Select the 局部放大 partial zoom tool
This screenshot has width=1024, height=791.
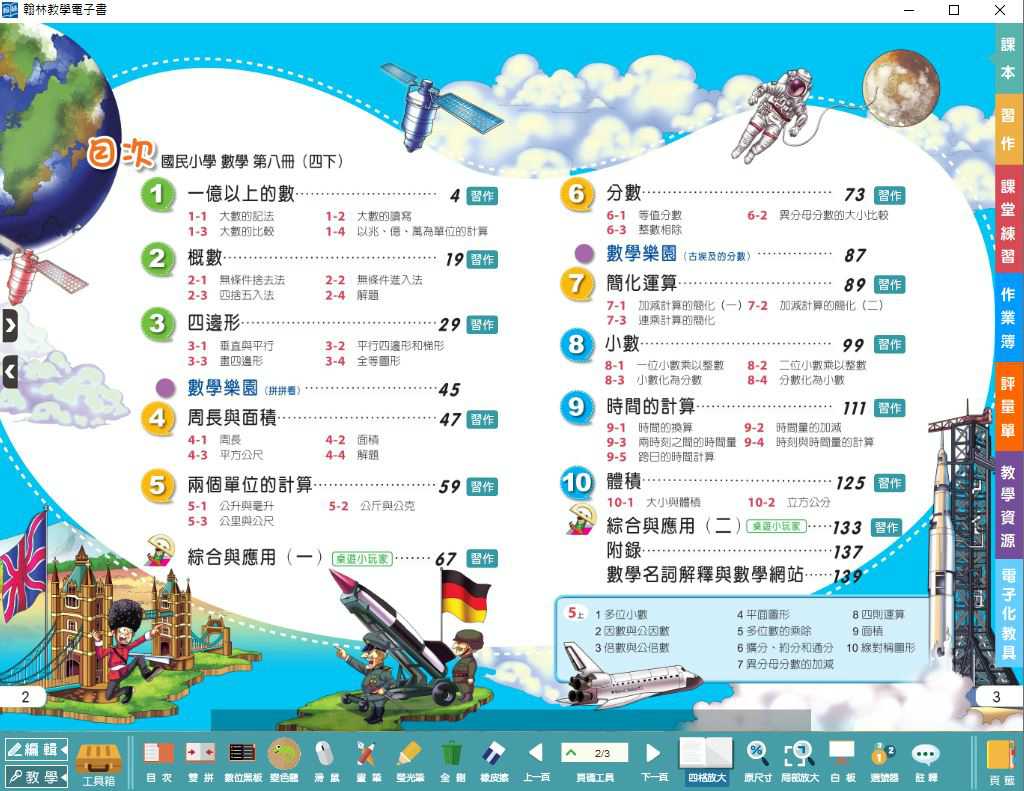point(799,762)
